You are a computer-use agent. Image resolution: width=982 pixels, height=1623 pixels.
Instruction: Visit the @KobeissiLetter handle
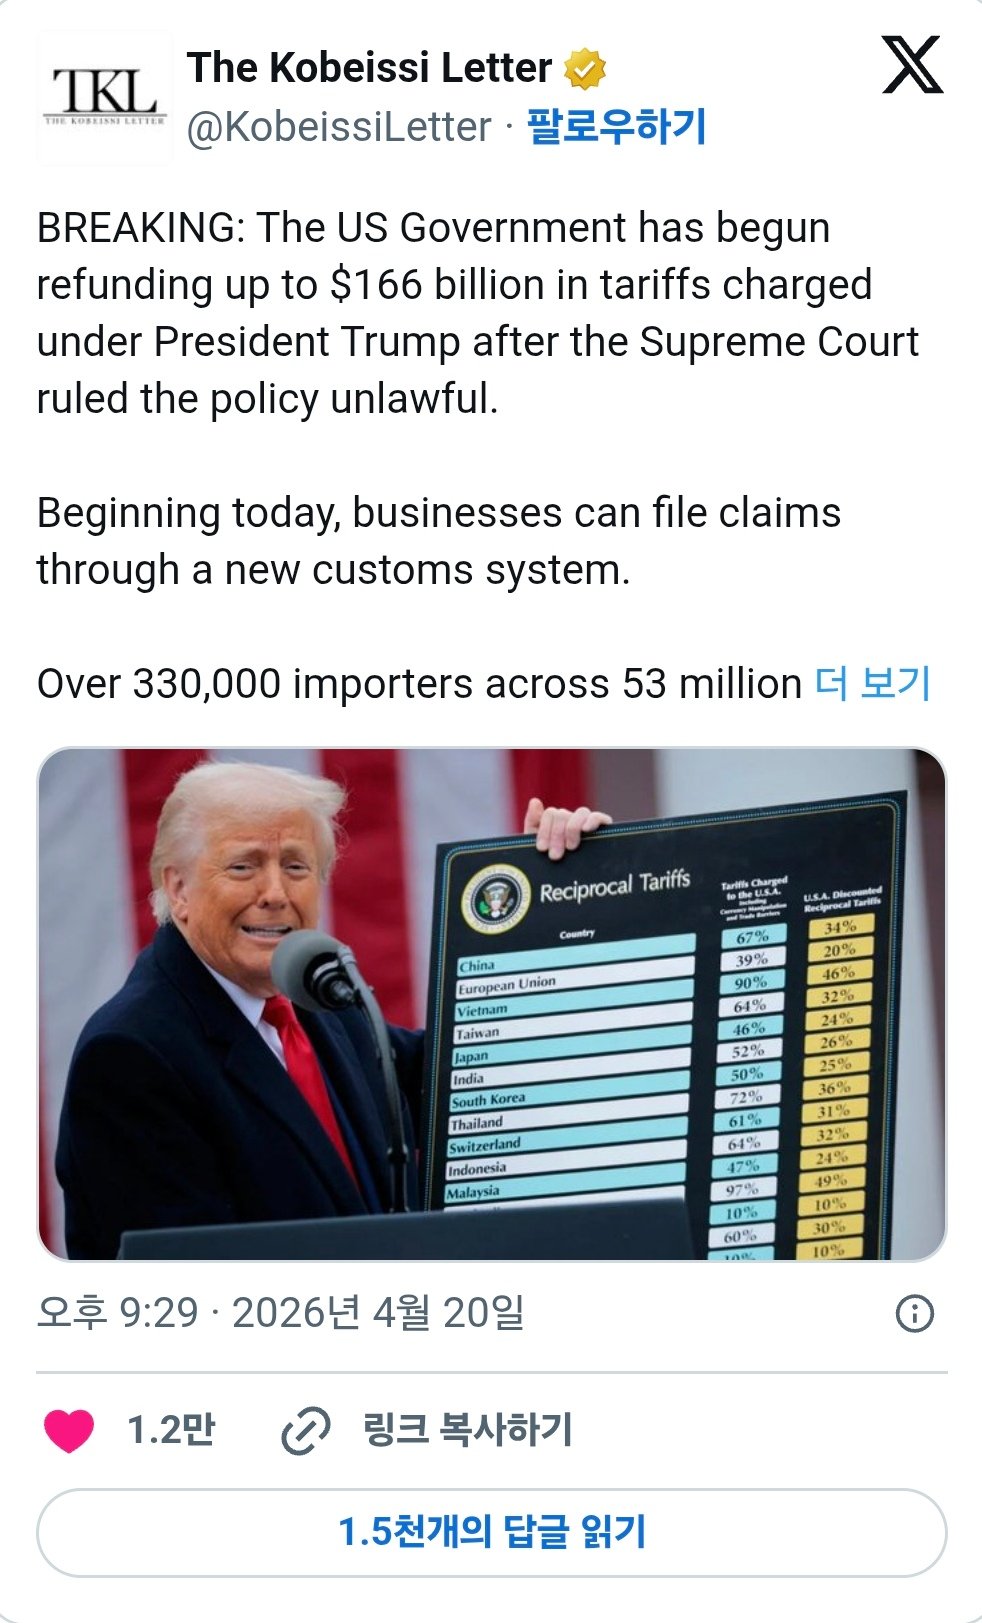click(339, 127)
